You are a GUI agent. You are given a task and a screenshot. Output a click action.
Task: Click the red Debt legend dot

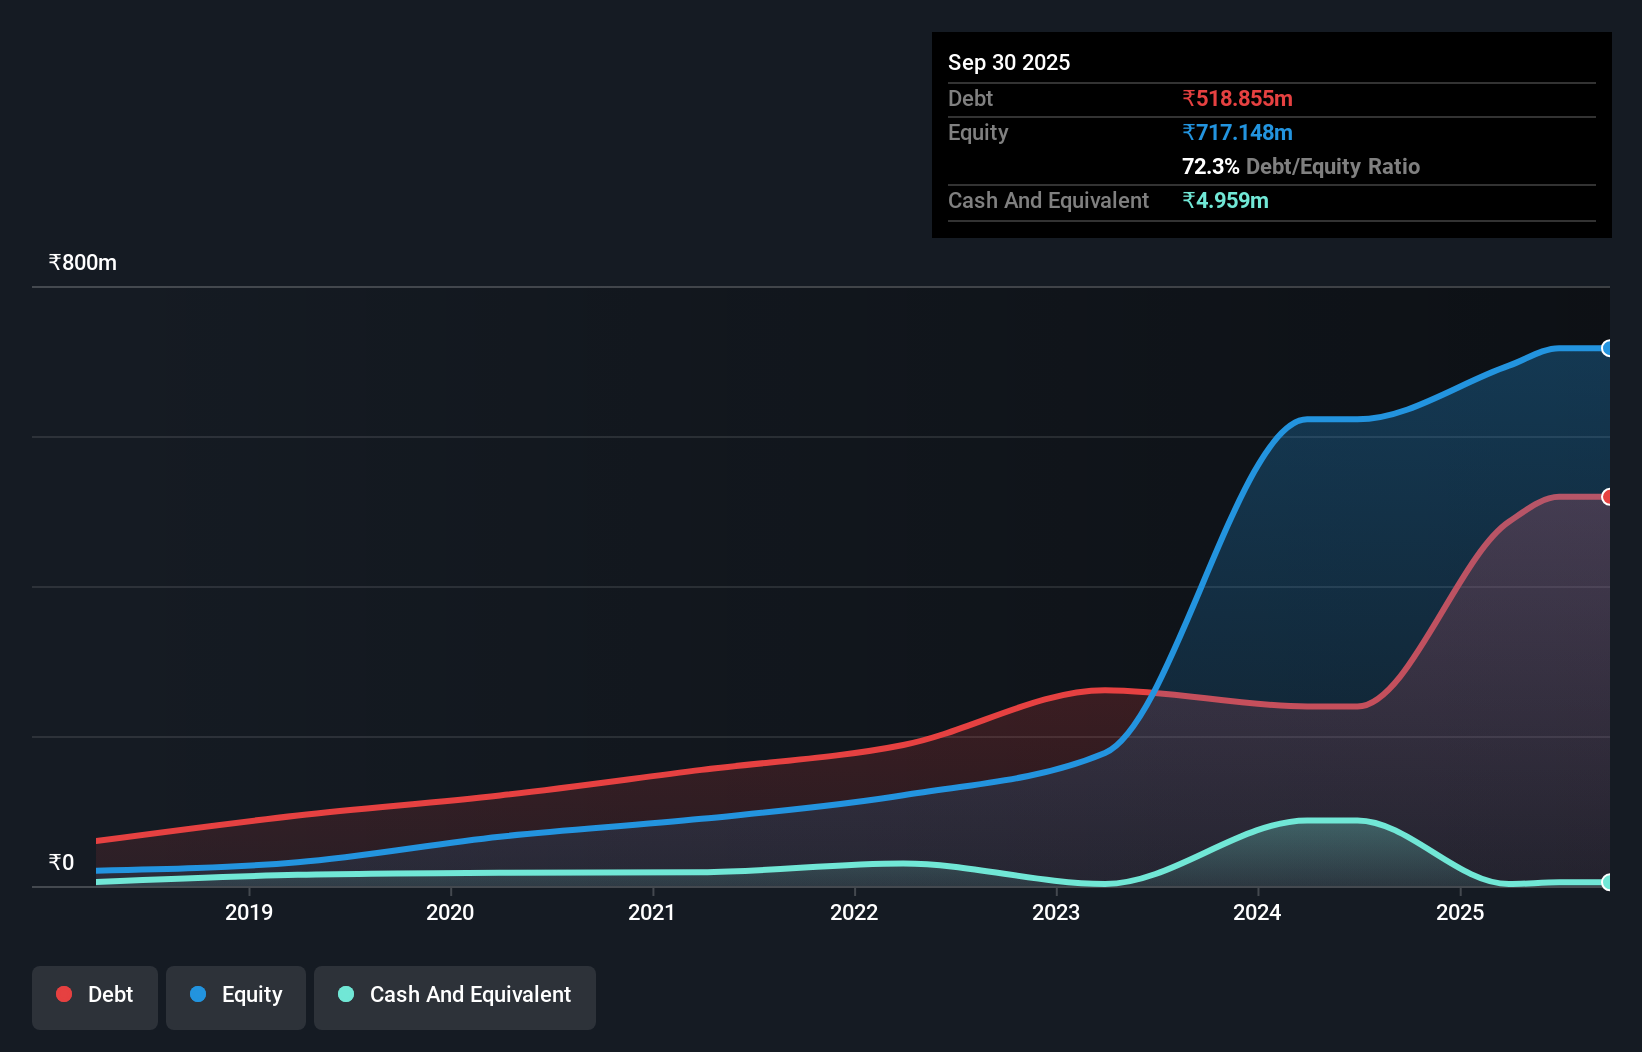click(x=64, y=994)
